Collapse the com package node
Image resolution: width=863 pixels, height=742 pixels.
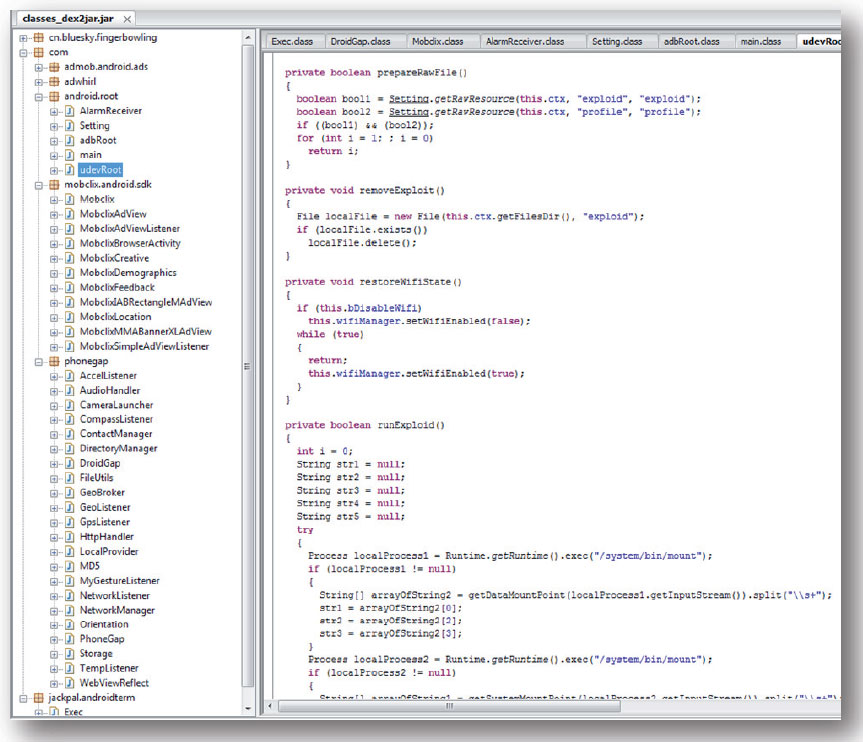click(23, 53)
